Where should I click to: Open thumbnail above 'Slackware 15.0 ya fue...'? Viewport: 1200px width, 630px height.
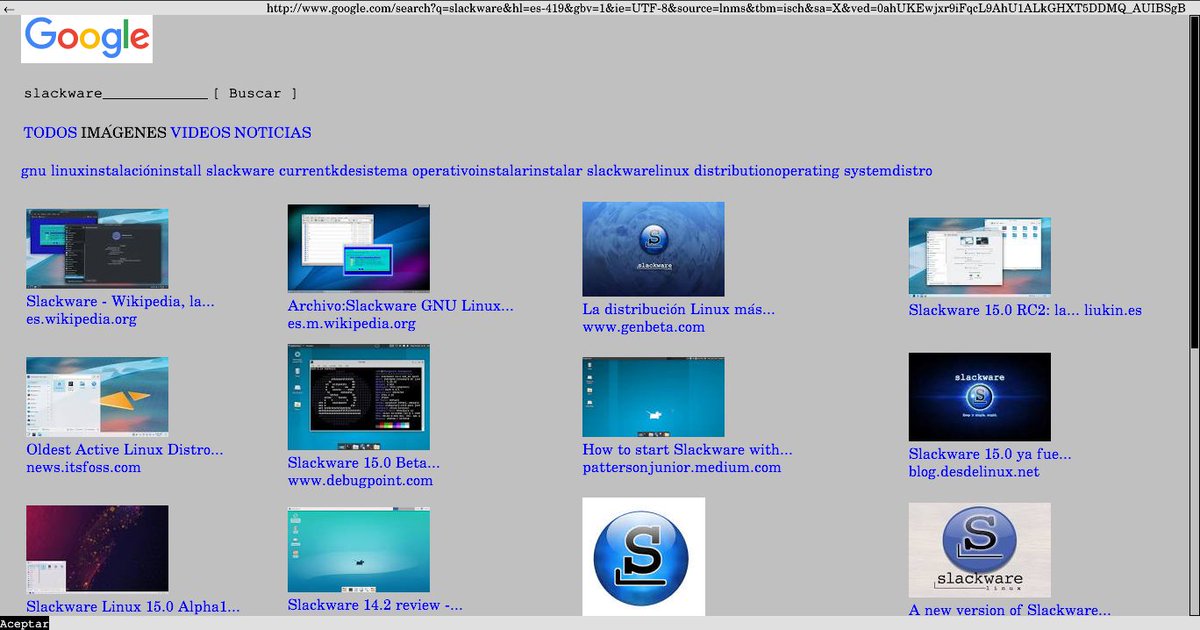980,397
